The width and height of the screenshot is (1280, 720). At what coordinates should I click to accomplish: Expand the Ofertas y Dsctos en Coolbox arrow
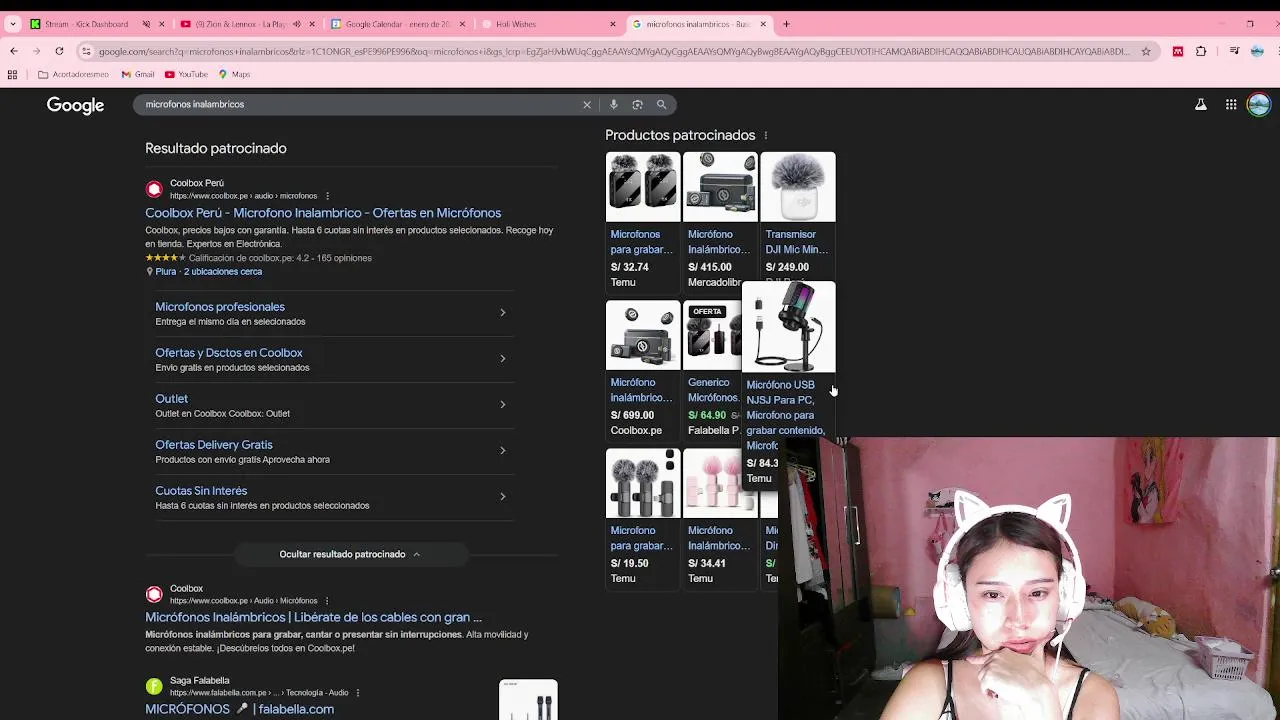503,359
